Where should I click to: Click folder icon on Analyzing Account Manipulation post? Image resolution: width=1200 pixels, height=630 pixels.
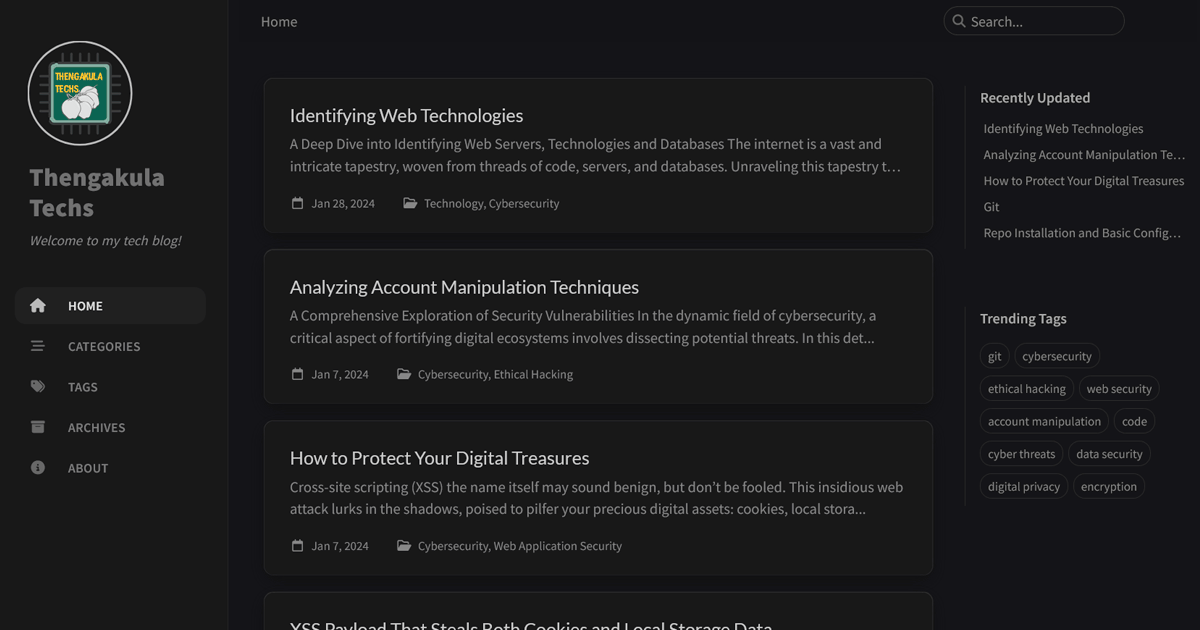click(x=403, y=374)
